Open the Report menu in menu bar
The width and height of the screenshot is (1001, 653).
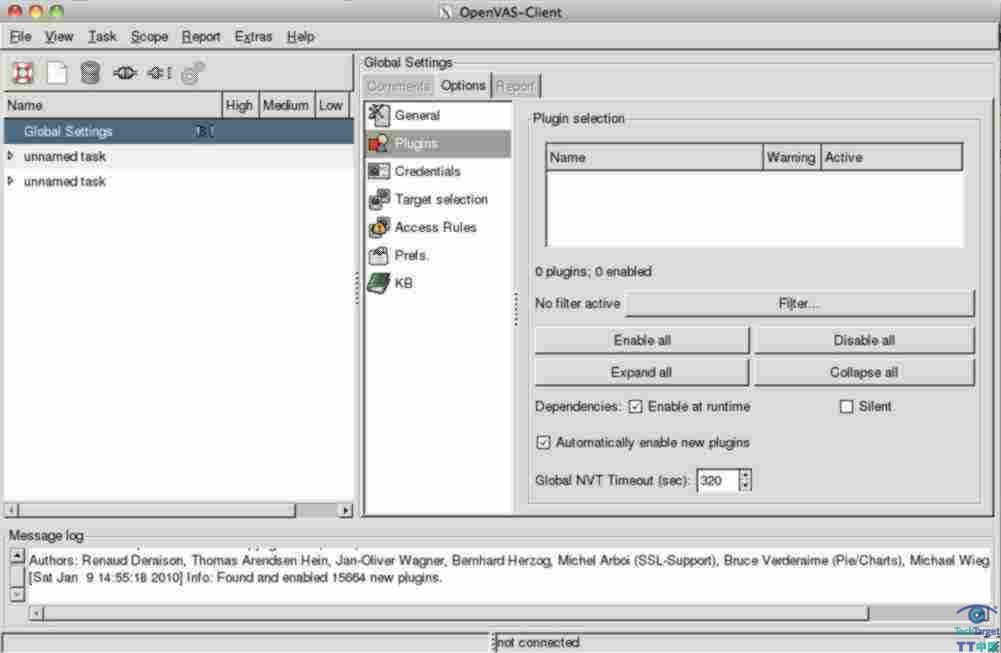[x=201, y=37]
